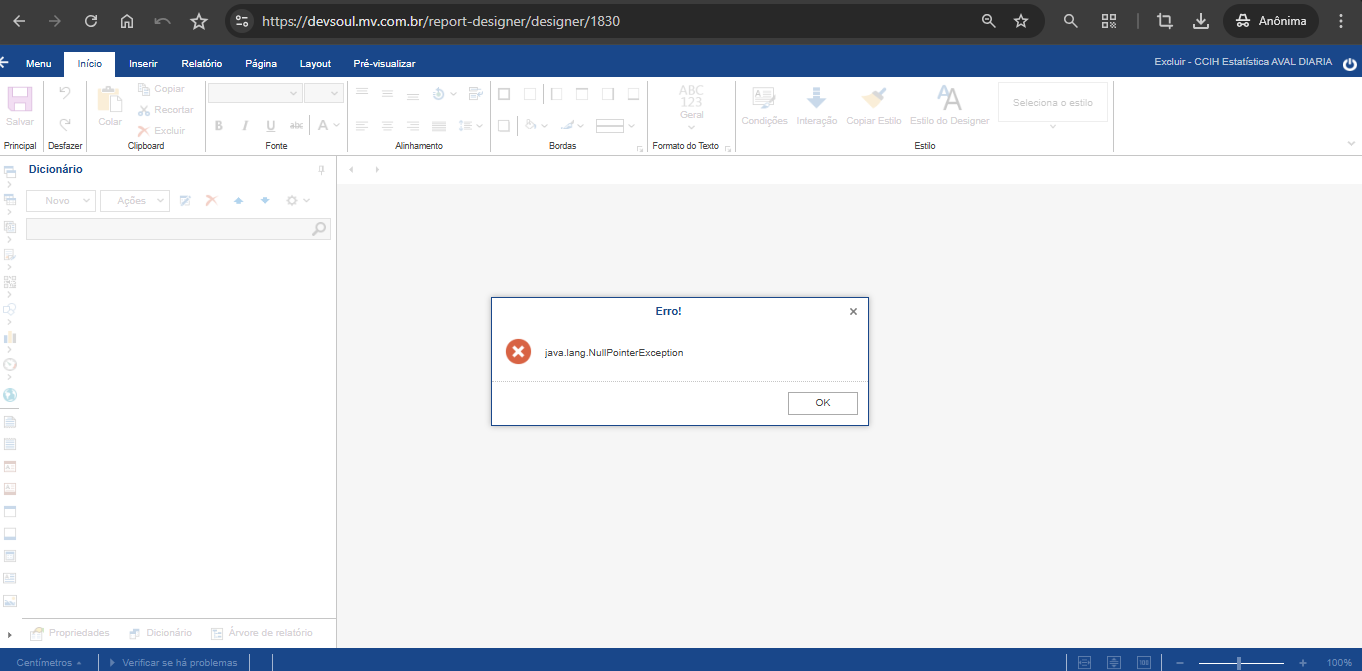Screen dimensions: 1362x671
Task: Open the Condições icon
Action: point(764,98)
